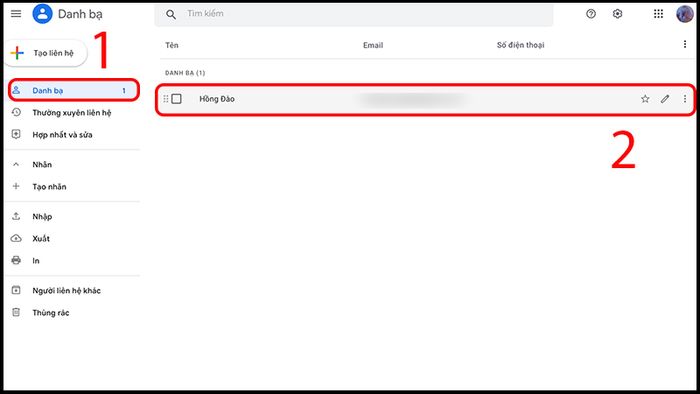Click Xuất to export contacts
Image resolution: width=700 pixels, height=394 pixels.
(41, 239)
